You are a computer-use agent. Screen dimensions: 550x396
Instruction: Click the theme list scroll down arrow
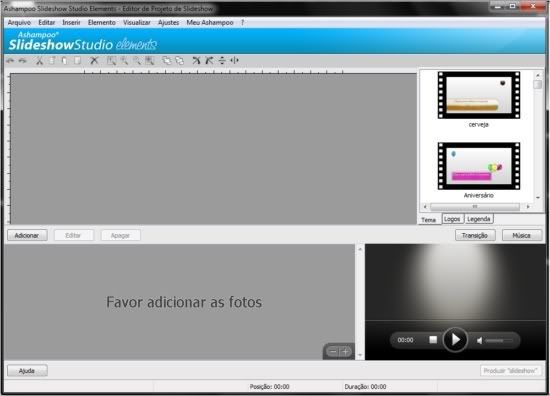click(538, 198)
